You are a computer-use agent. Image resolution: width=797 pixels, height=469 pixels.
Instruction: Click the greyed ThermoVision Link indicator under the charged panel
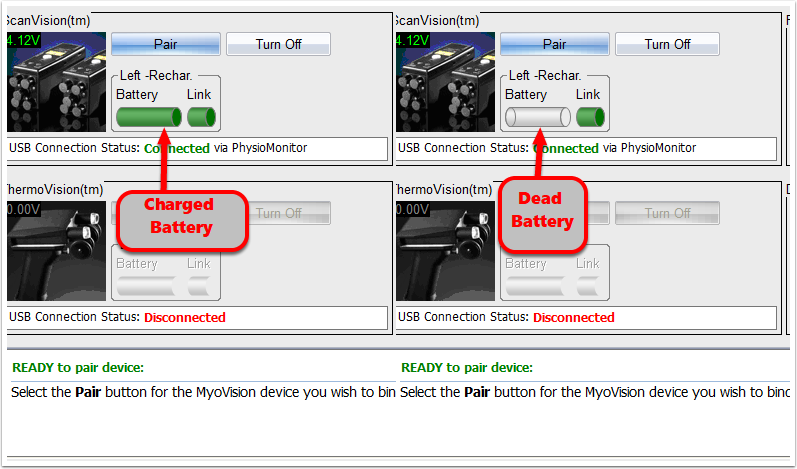[x=201, y=286]
